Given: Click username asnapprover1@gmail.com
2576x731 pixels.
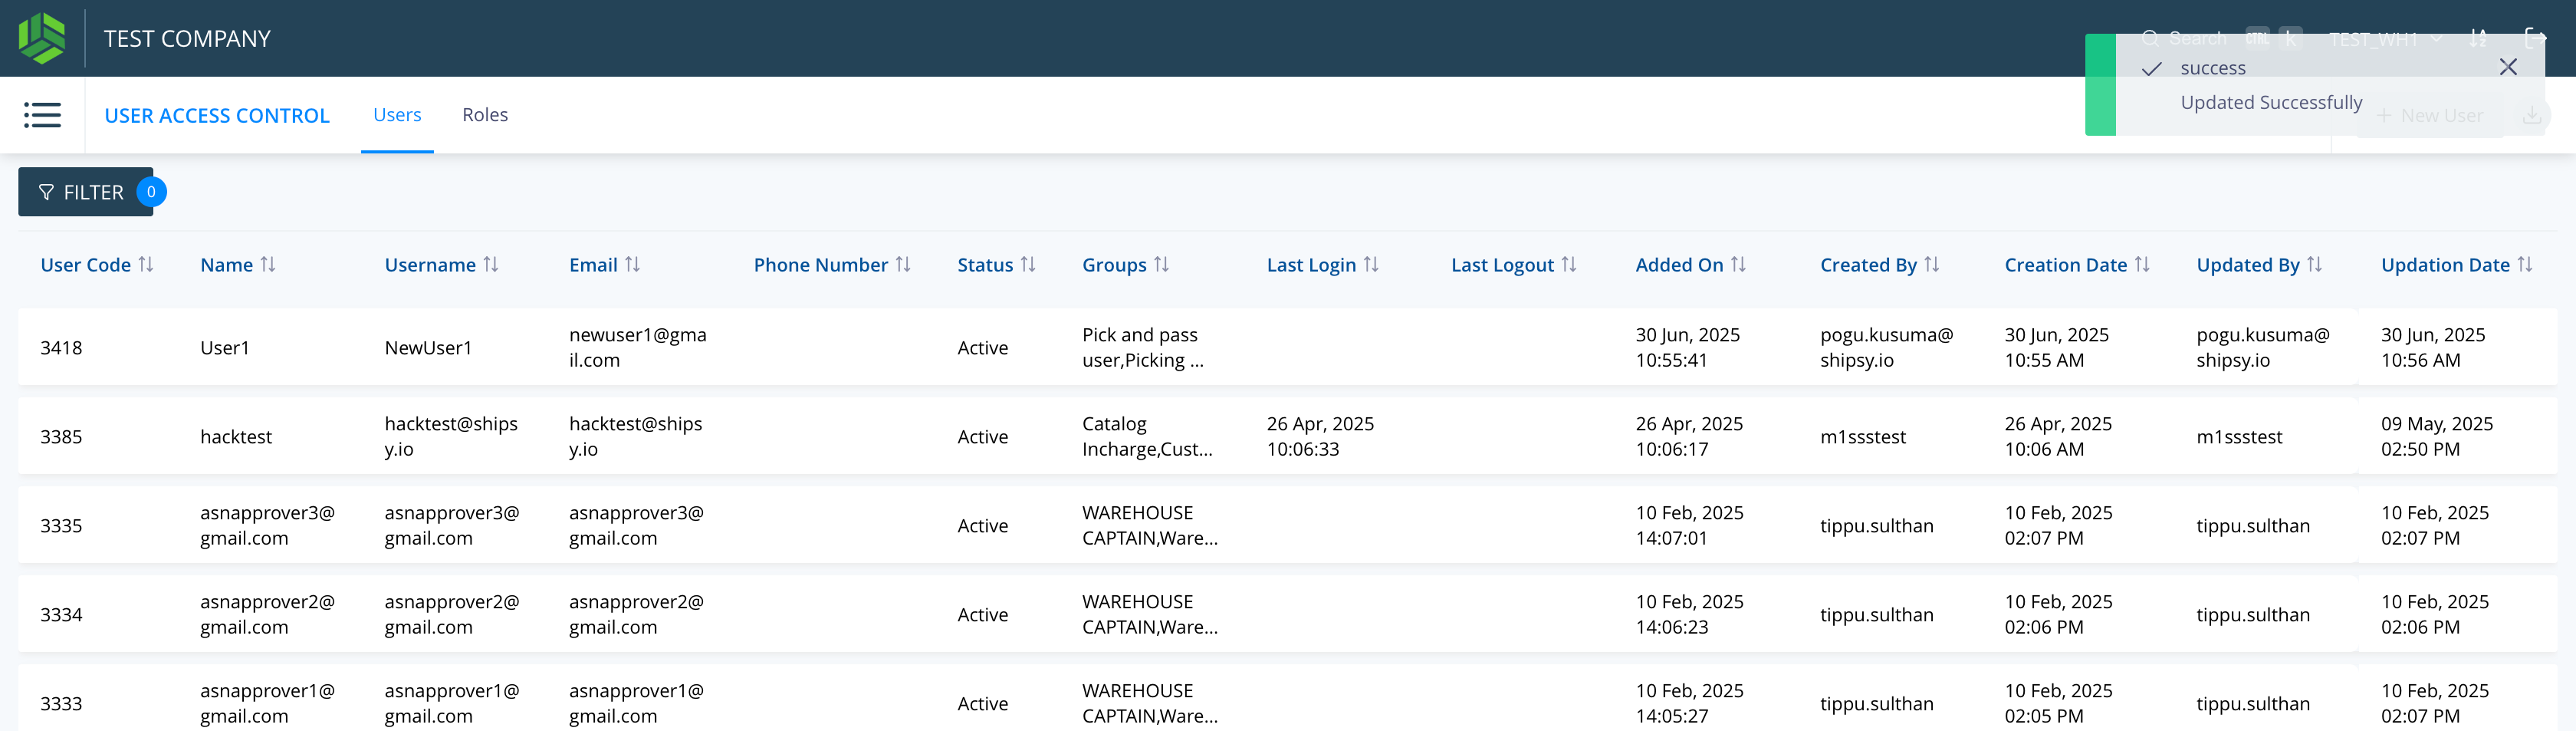Looking at the screenshot, I should coord(452,704).
